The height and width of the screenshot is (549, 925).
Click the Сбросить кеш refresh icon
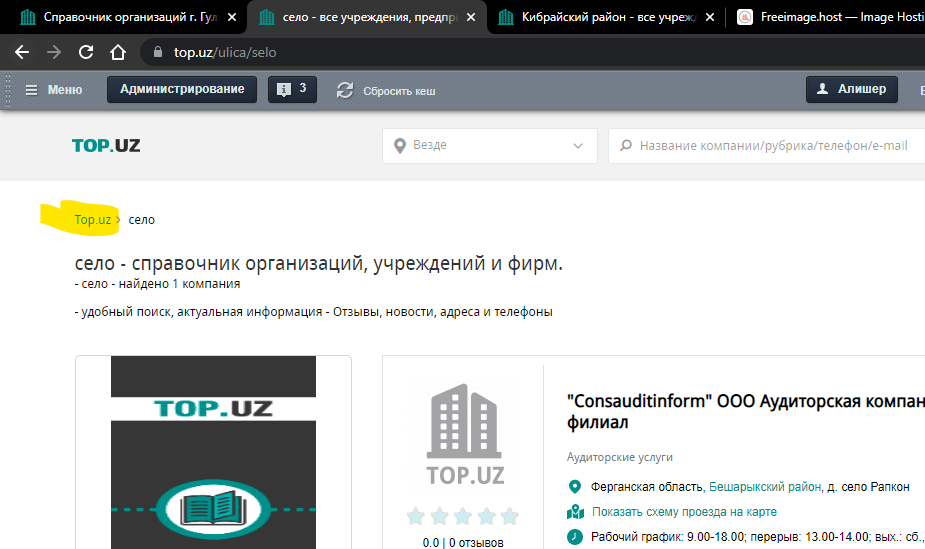[345, 90]
